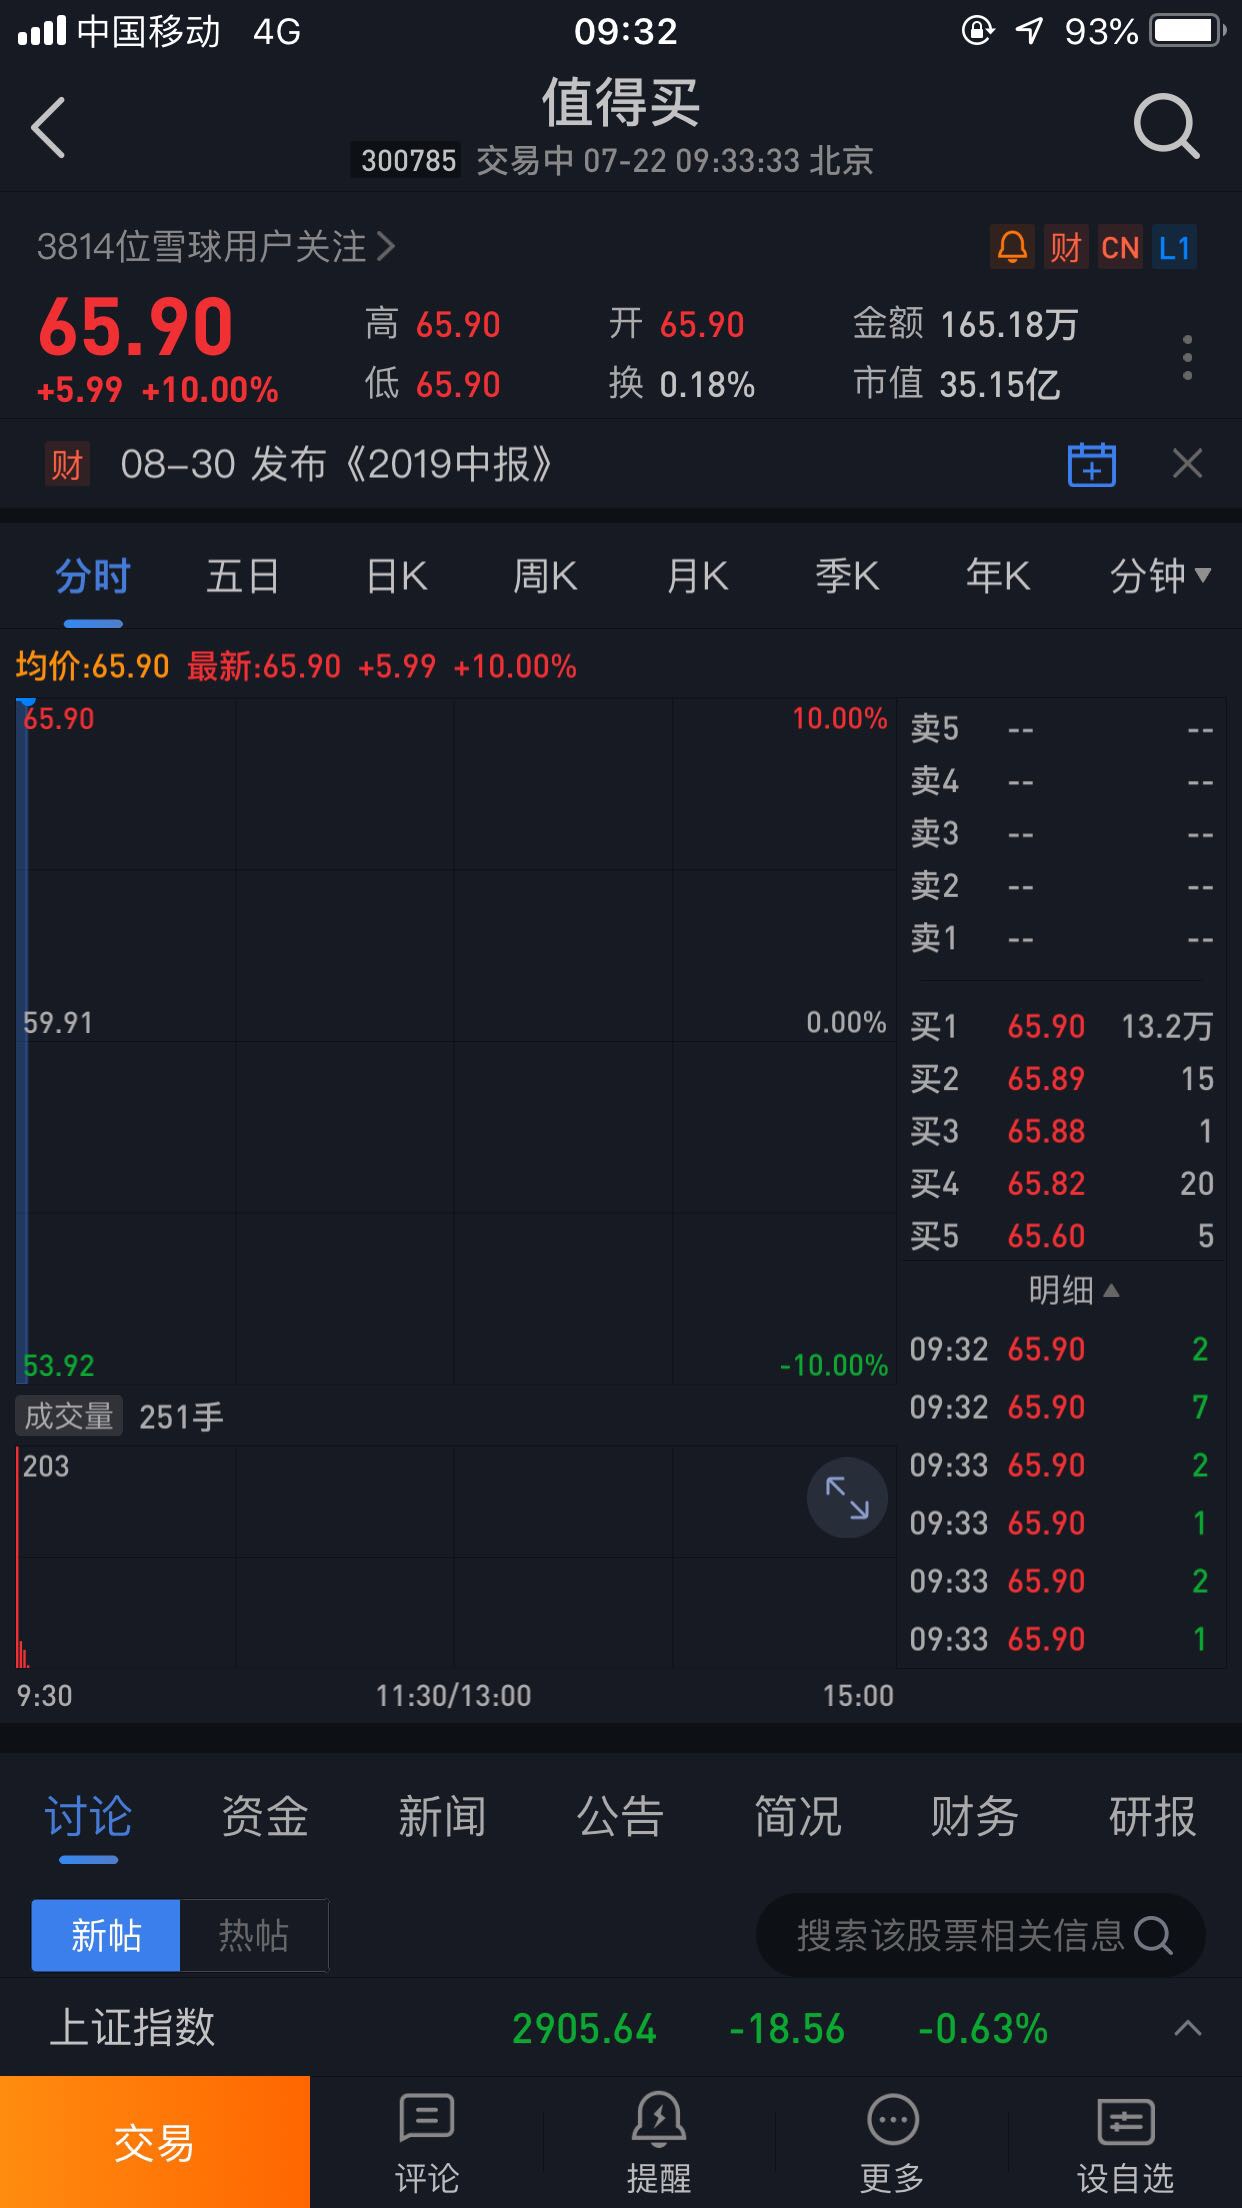Open the 分钟 minute interval dropdown
This screenshot has height=2208, width=1242.
(1160, 576)
